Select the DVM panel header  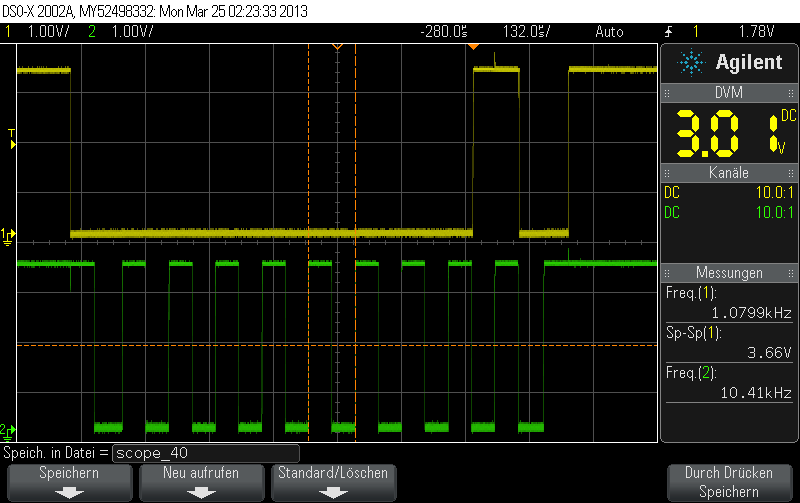(729, 93)
